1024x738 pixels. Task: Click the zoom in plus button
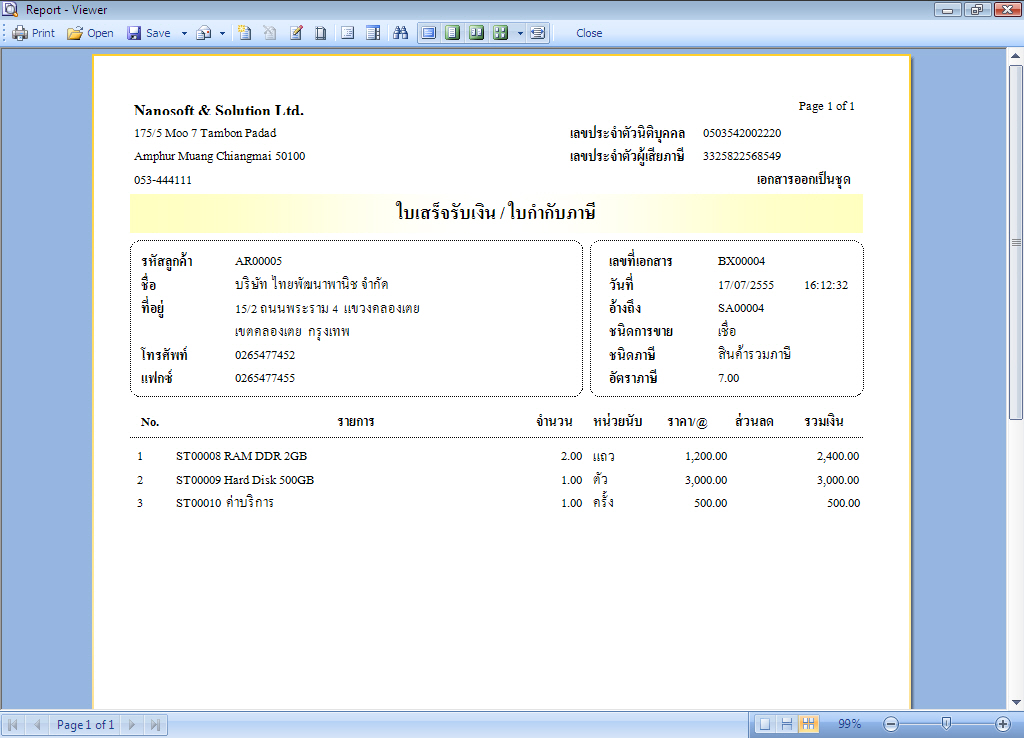1003,724
